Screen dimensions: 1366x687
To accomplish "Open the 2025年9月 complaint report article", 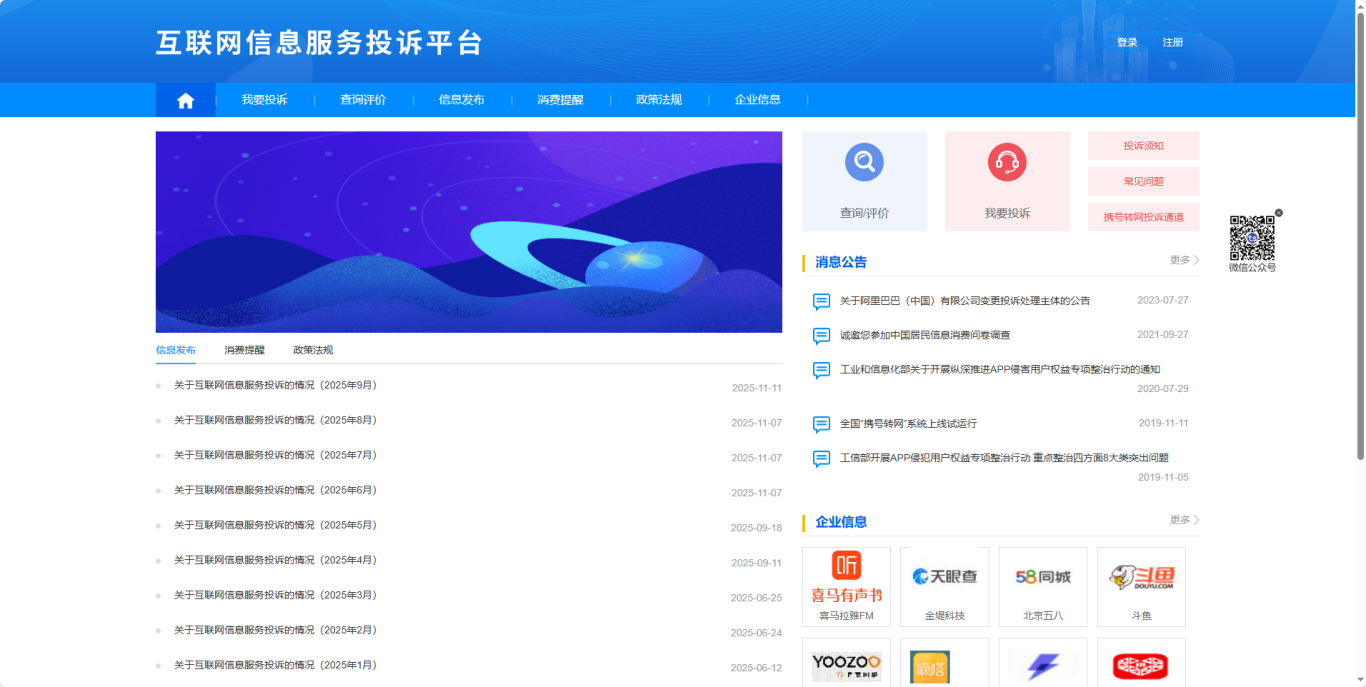I will coord(275,386).
